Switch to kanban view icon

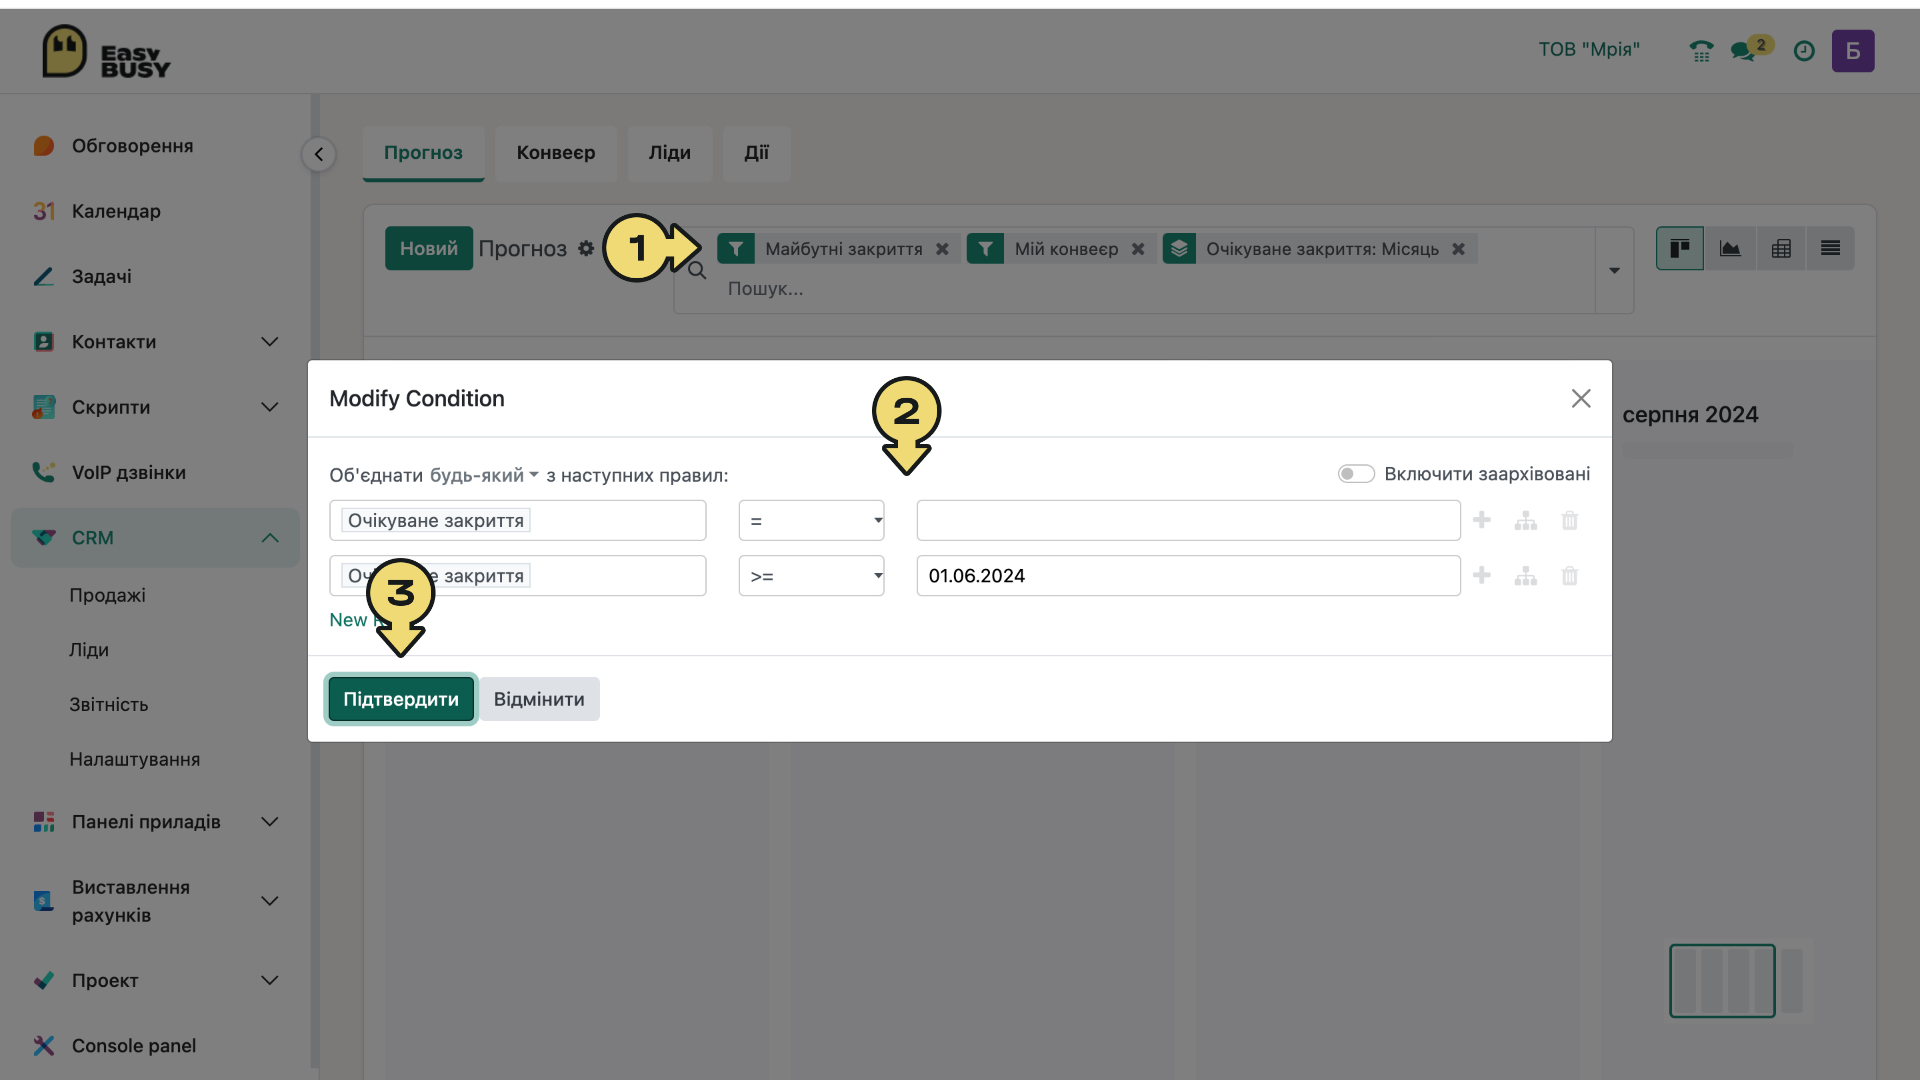[1680, 248]
